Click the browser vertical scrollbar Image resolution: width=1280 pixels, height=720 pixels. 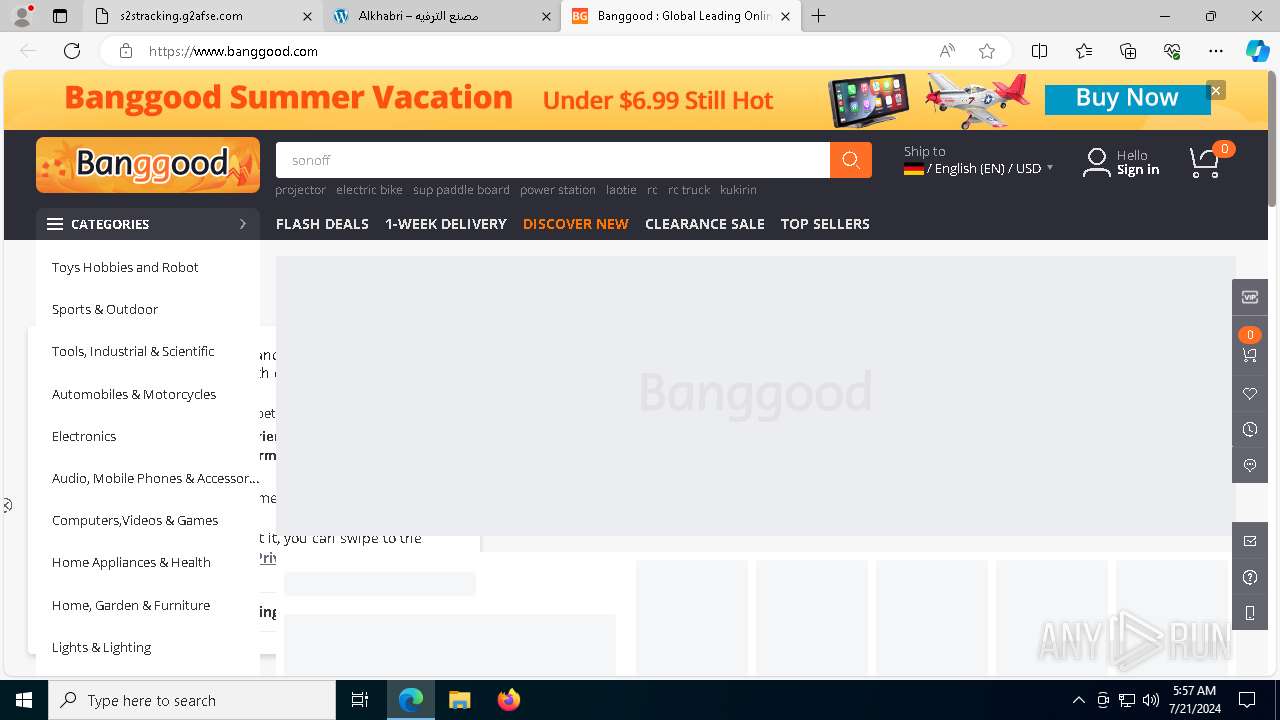pos(1273,138)
